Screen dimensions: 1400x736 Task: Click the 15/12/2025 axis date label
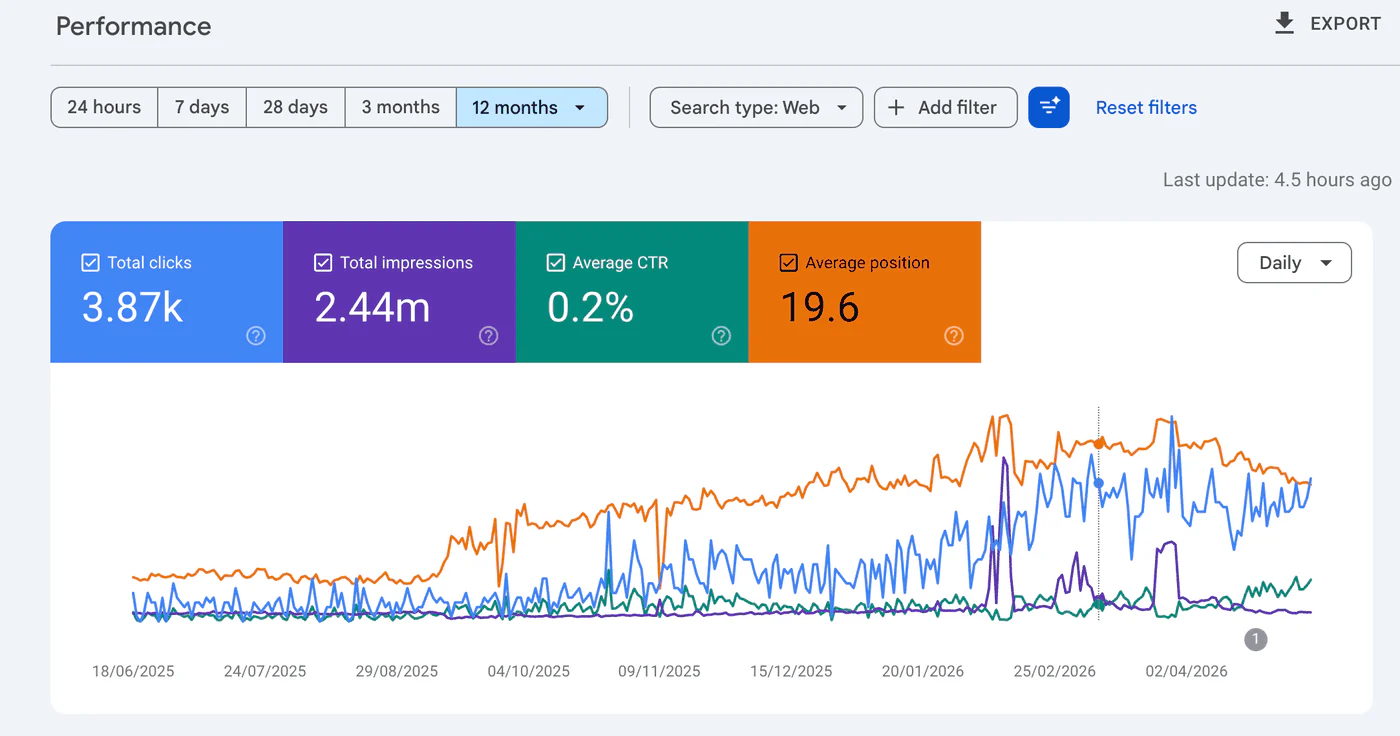791,671
